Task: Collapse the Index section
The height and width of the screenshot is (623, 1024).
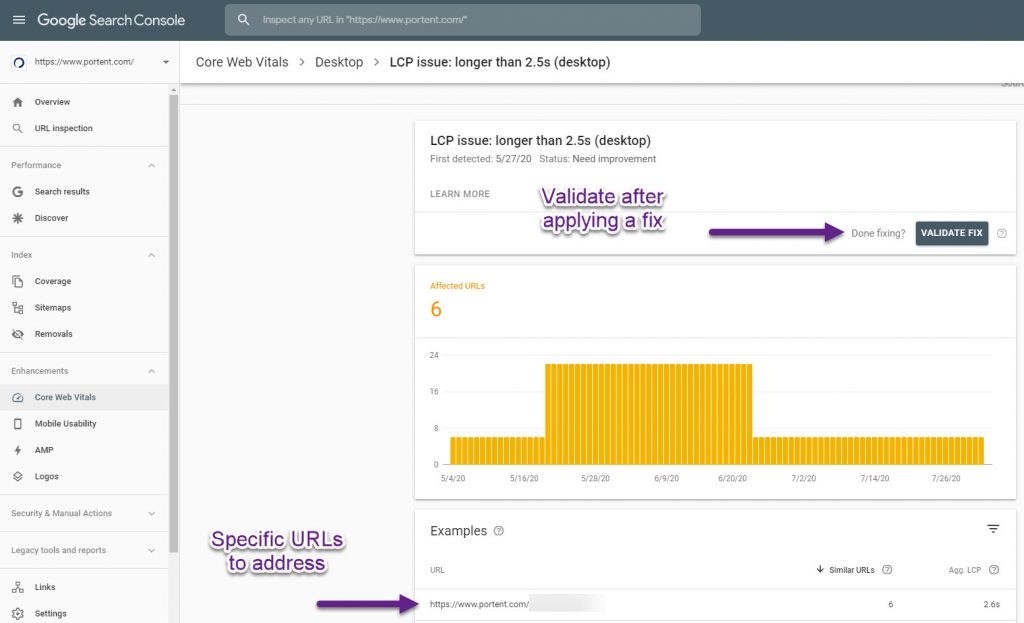Action: point(152,255)
